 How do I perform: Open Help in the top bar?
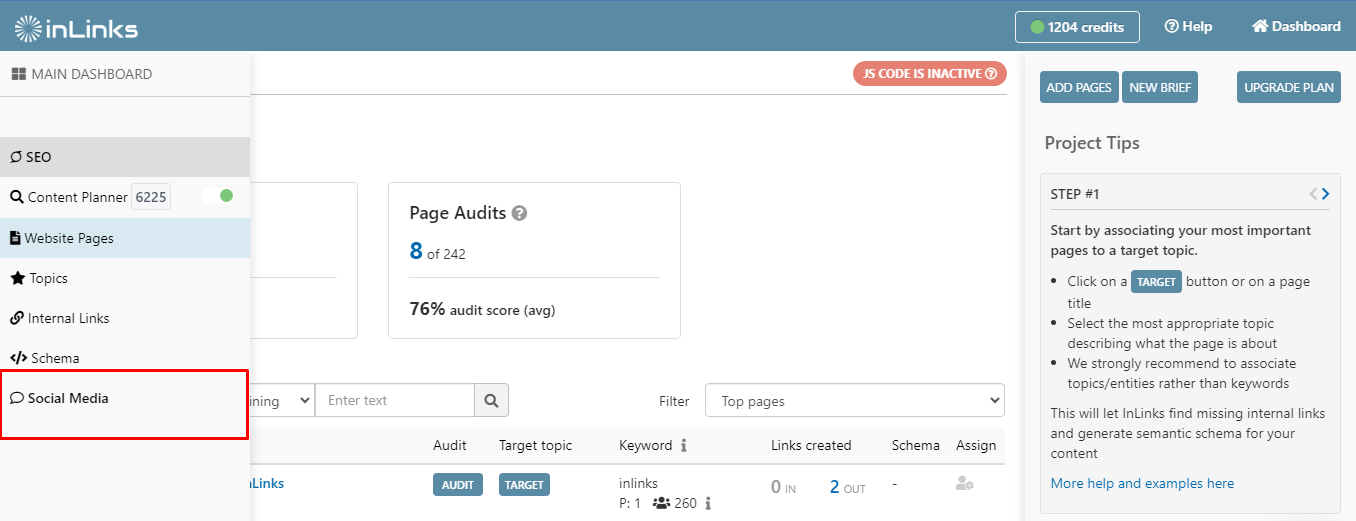tap(1188, 27)
